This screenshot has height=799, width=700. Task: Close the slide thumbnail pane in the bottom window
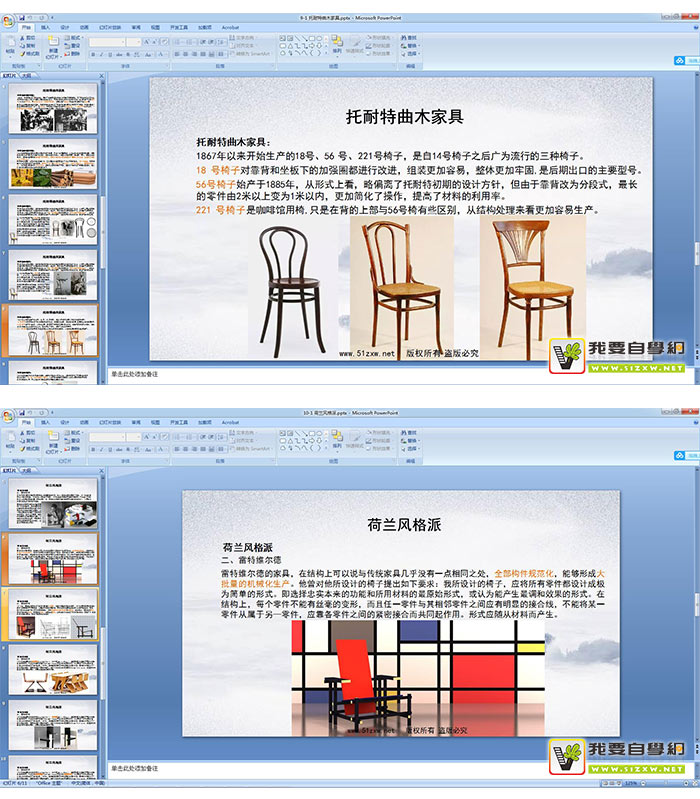coord(101,471)
